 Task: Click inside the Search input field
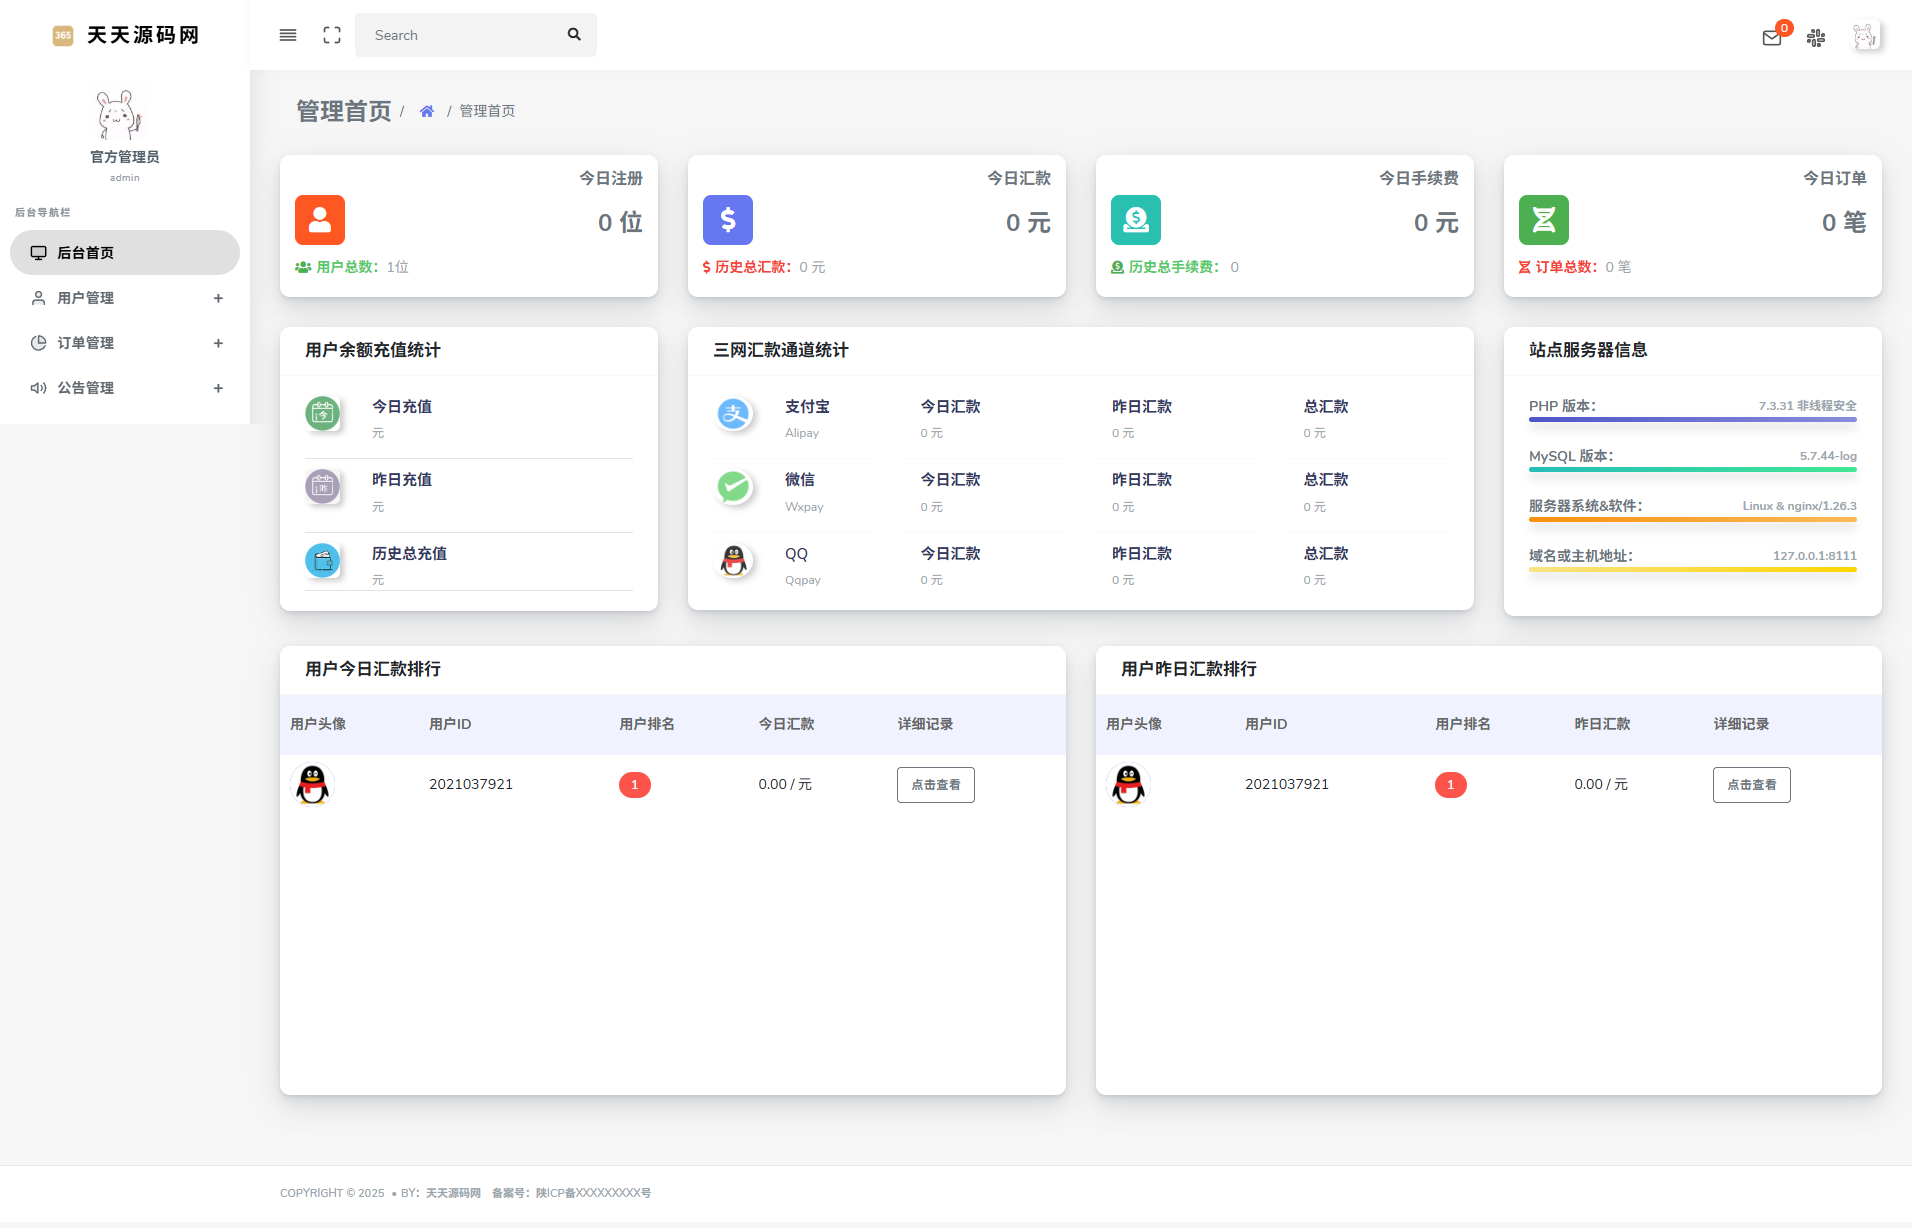(x=460, y=34)
